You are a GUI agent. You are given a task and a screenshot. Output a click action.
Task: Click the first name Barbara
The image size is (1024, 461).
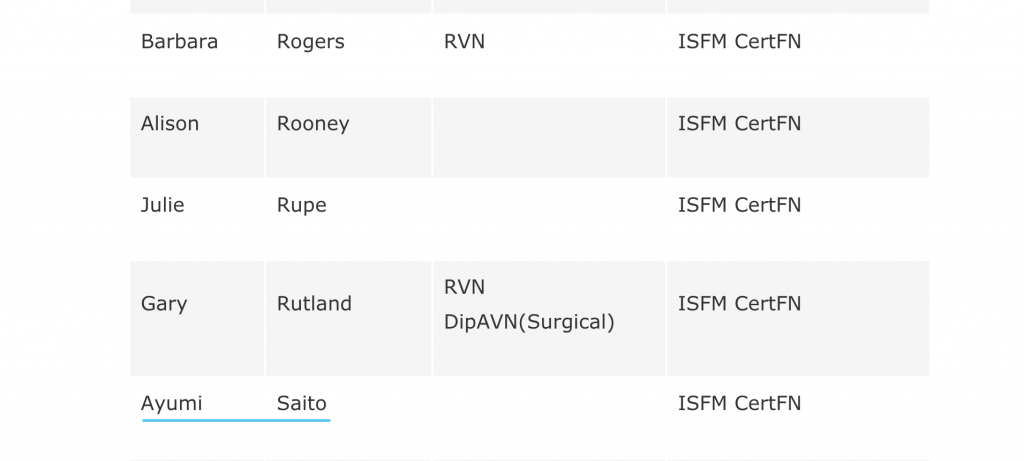pyautogui.click(x=179, y=41)
